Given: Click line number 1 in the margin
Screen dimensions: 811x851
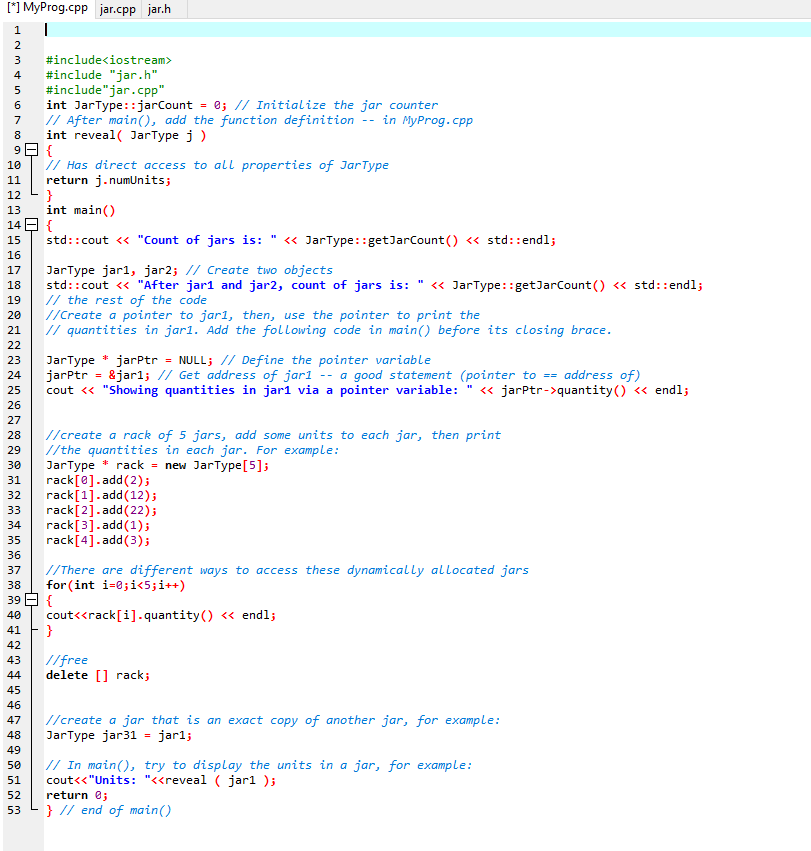Looking at the screenshot, I should coord(17,29).
